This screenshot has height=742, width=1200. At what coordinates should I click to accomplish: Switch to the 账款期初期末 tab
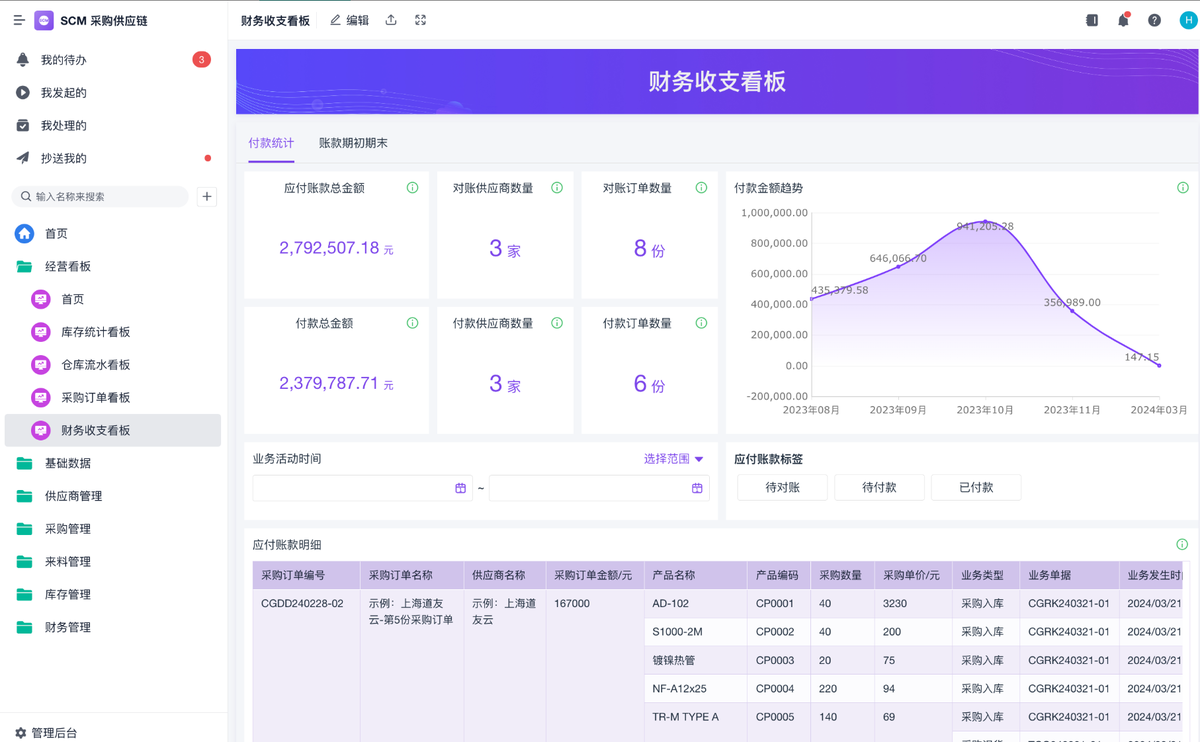tap(353, 143)
